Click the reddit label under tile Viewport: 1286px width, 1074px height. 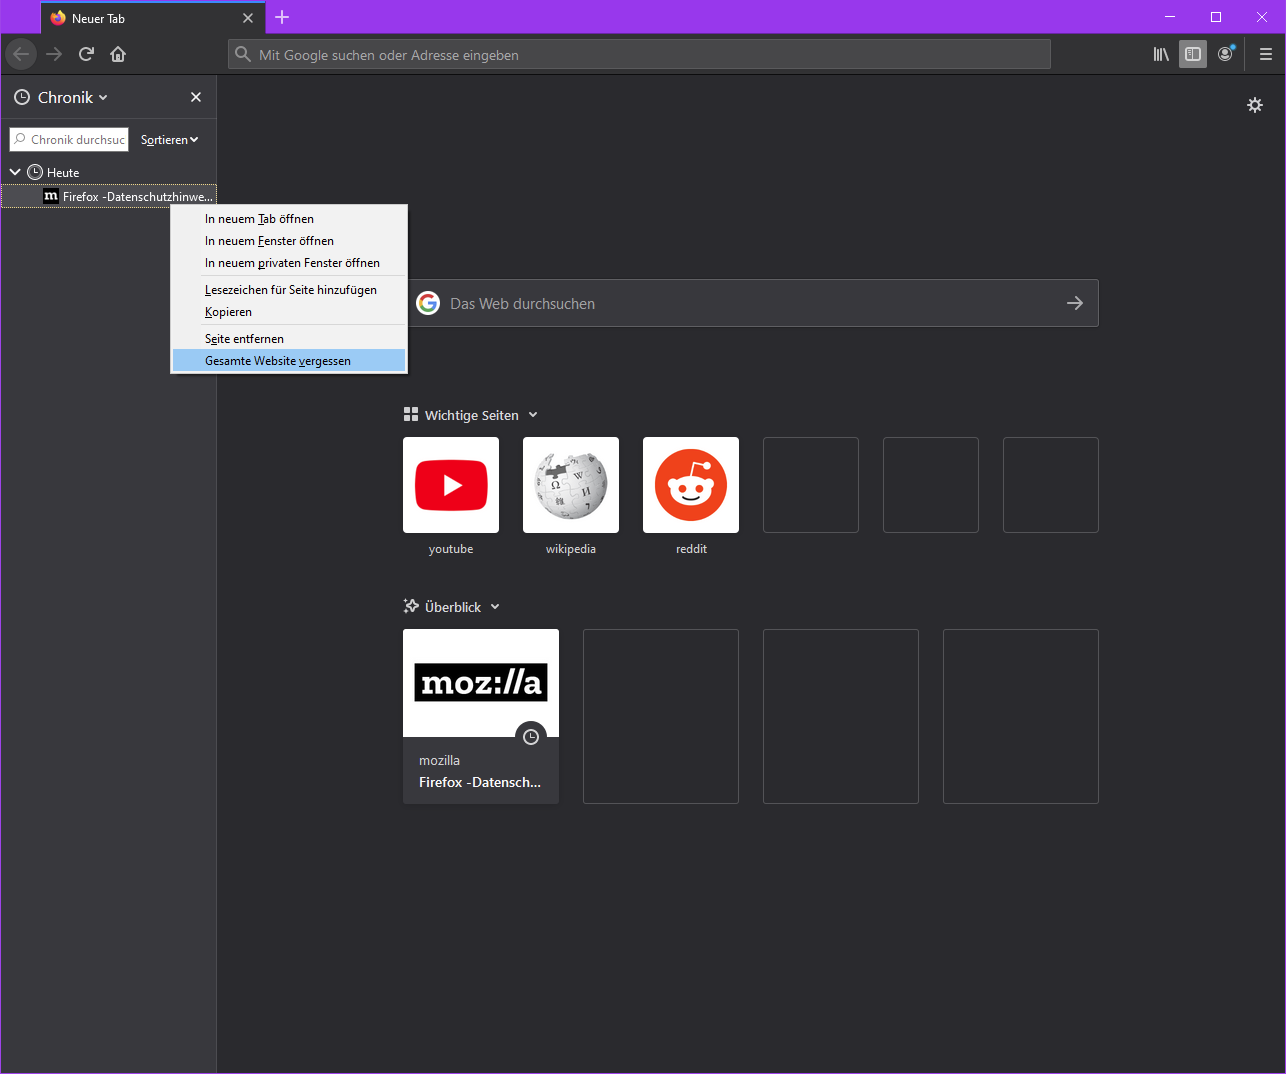(691, 549)
